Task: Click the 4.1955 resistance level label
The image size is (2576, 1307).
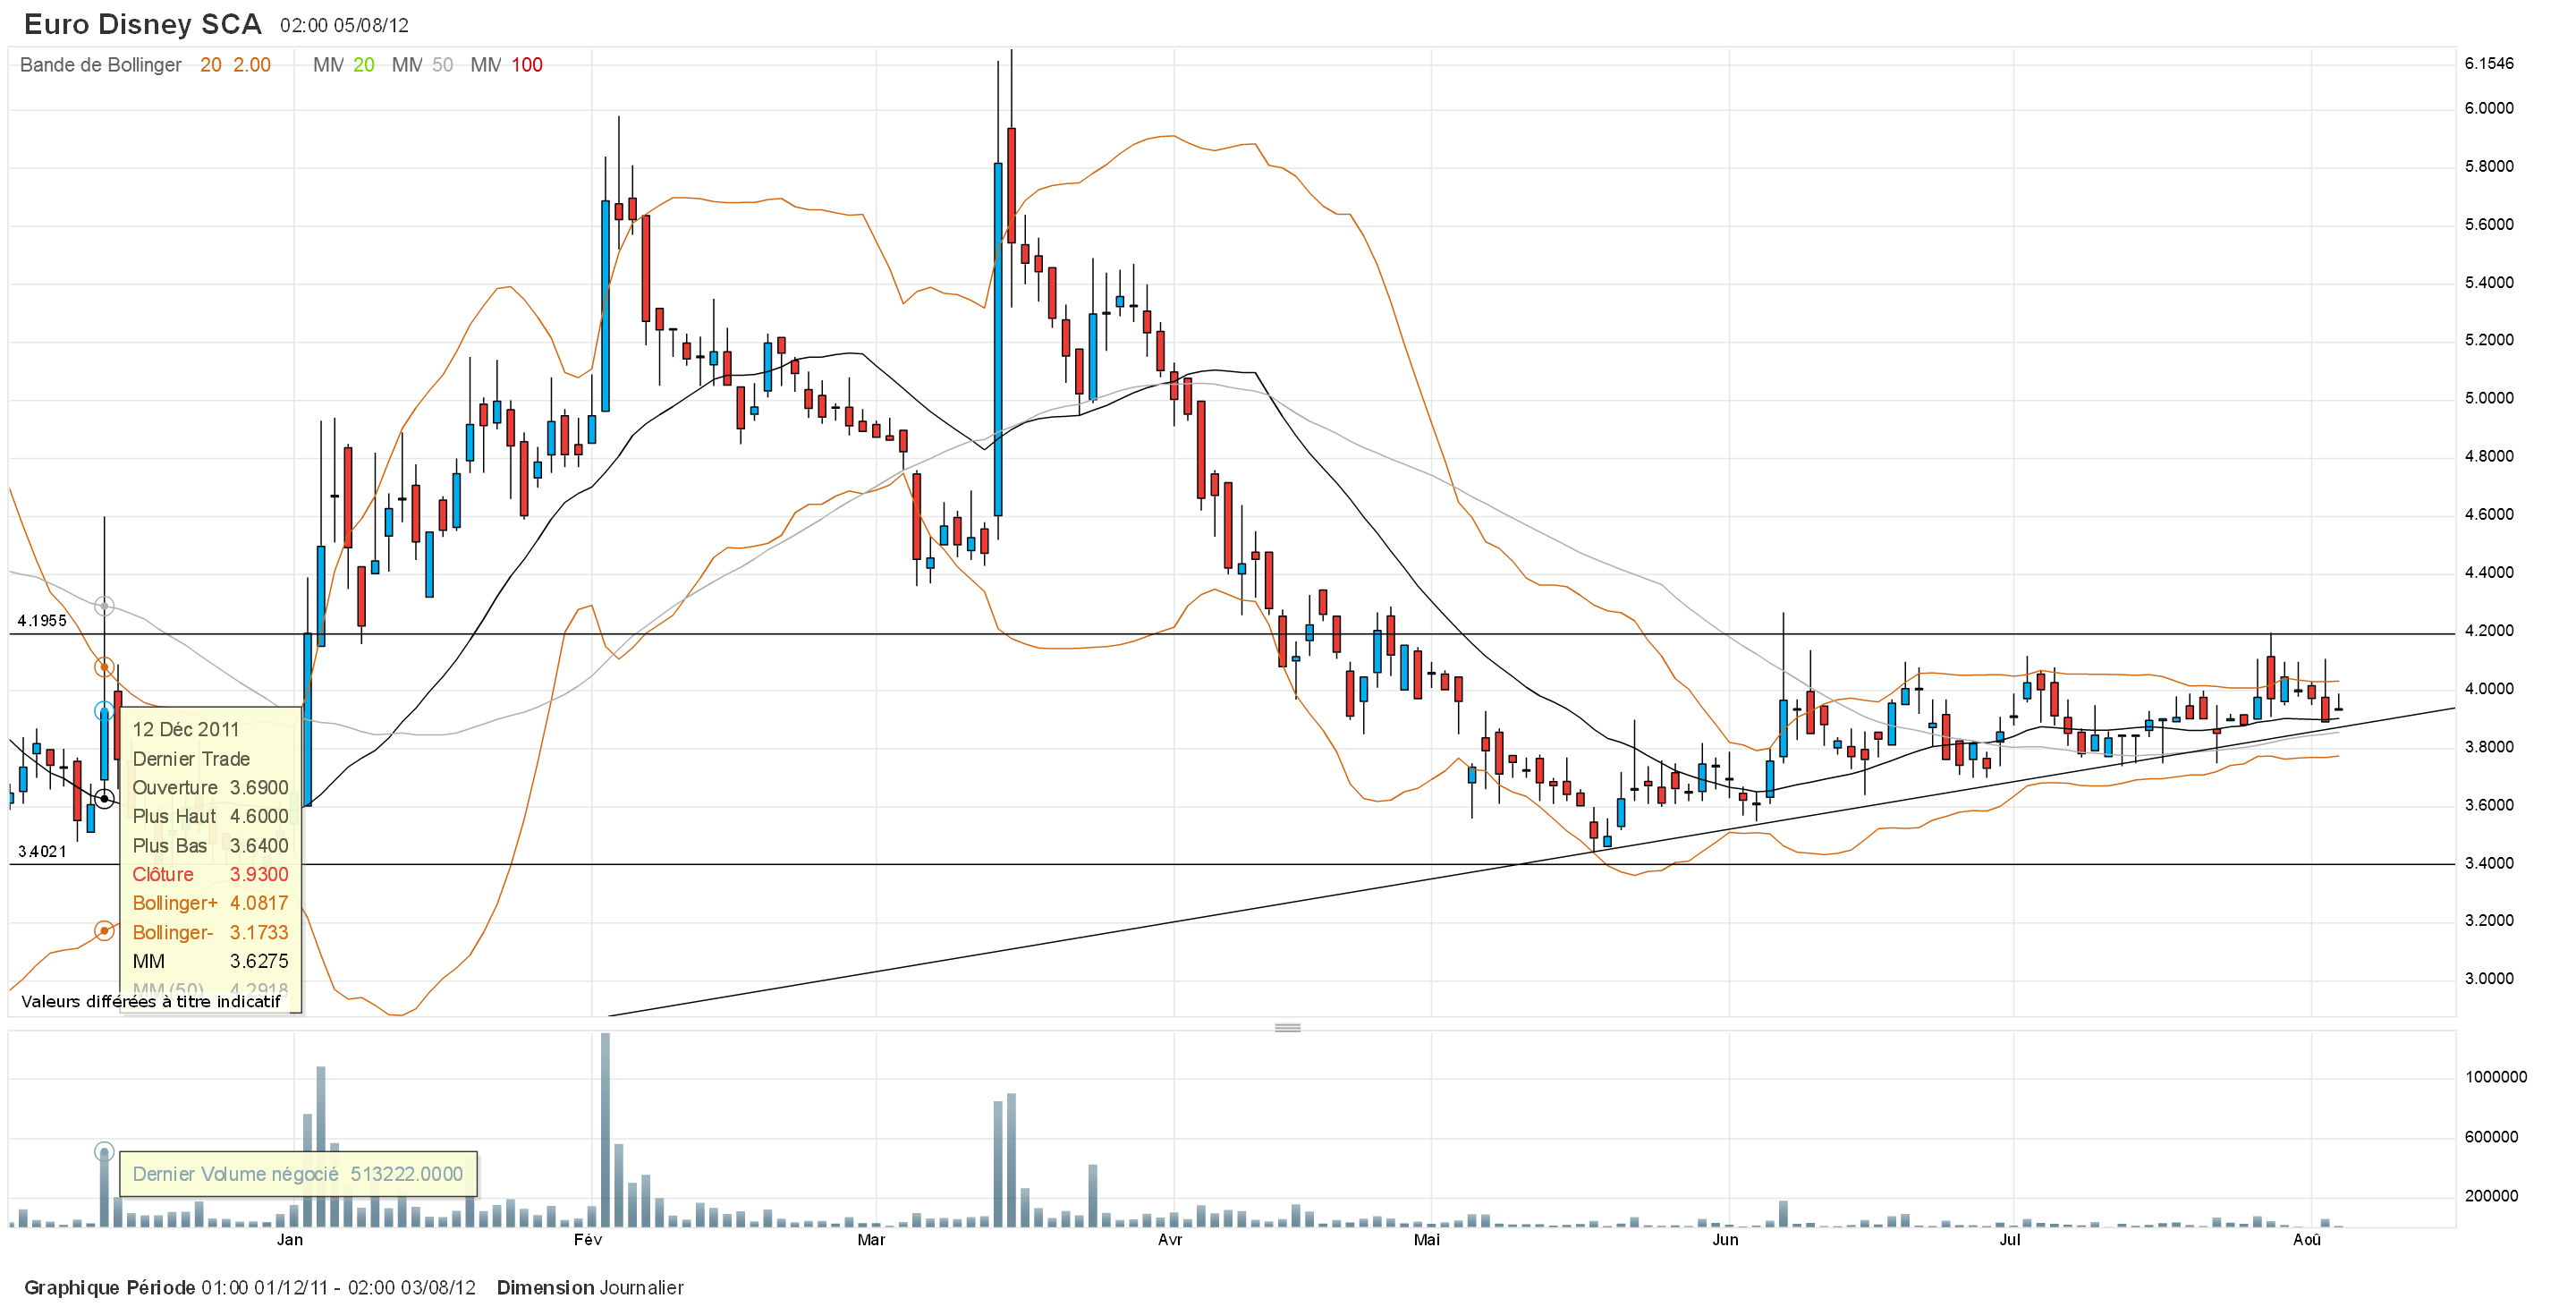Action: (x=42, y=621)
